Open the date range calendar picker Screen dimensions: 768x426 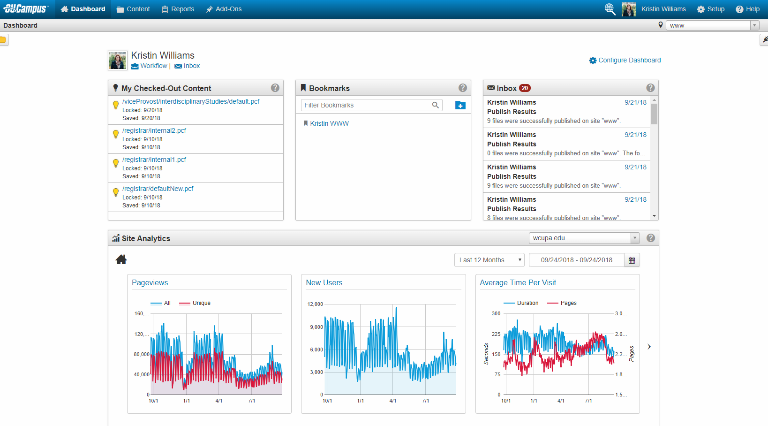(631, 260)
